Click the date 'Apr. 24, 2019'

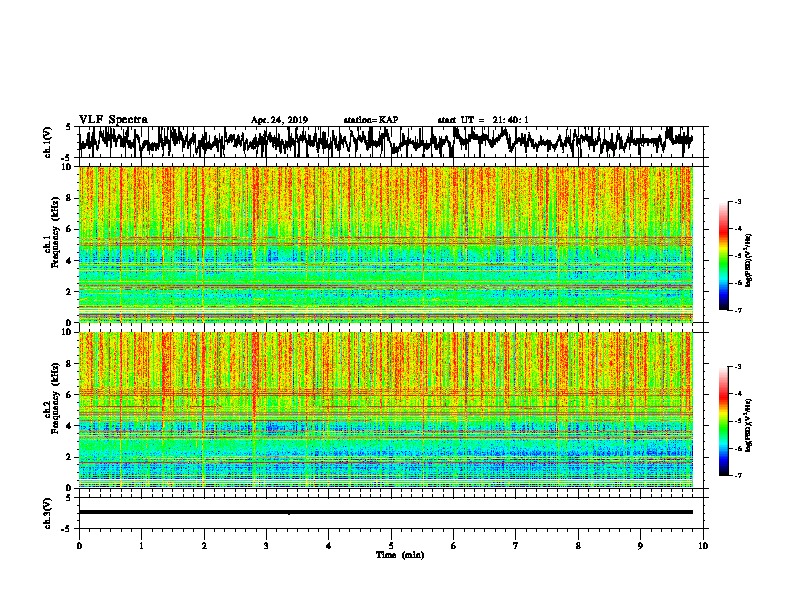coord(279,120)
